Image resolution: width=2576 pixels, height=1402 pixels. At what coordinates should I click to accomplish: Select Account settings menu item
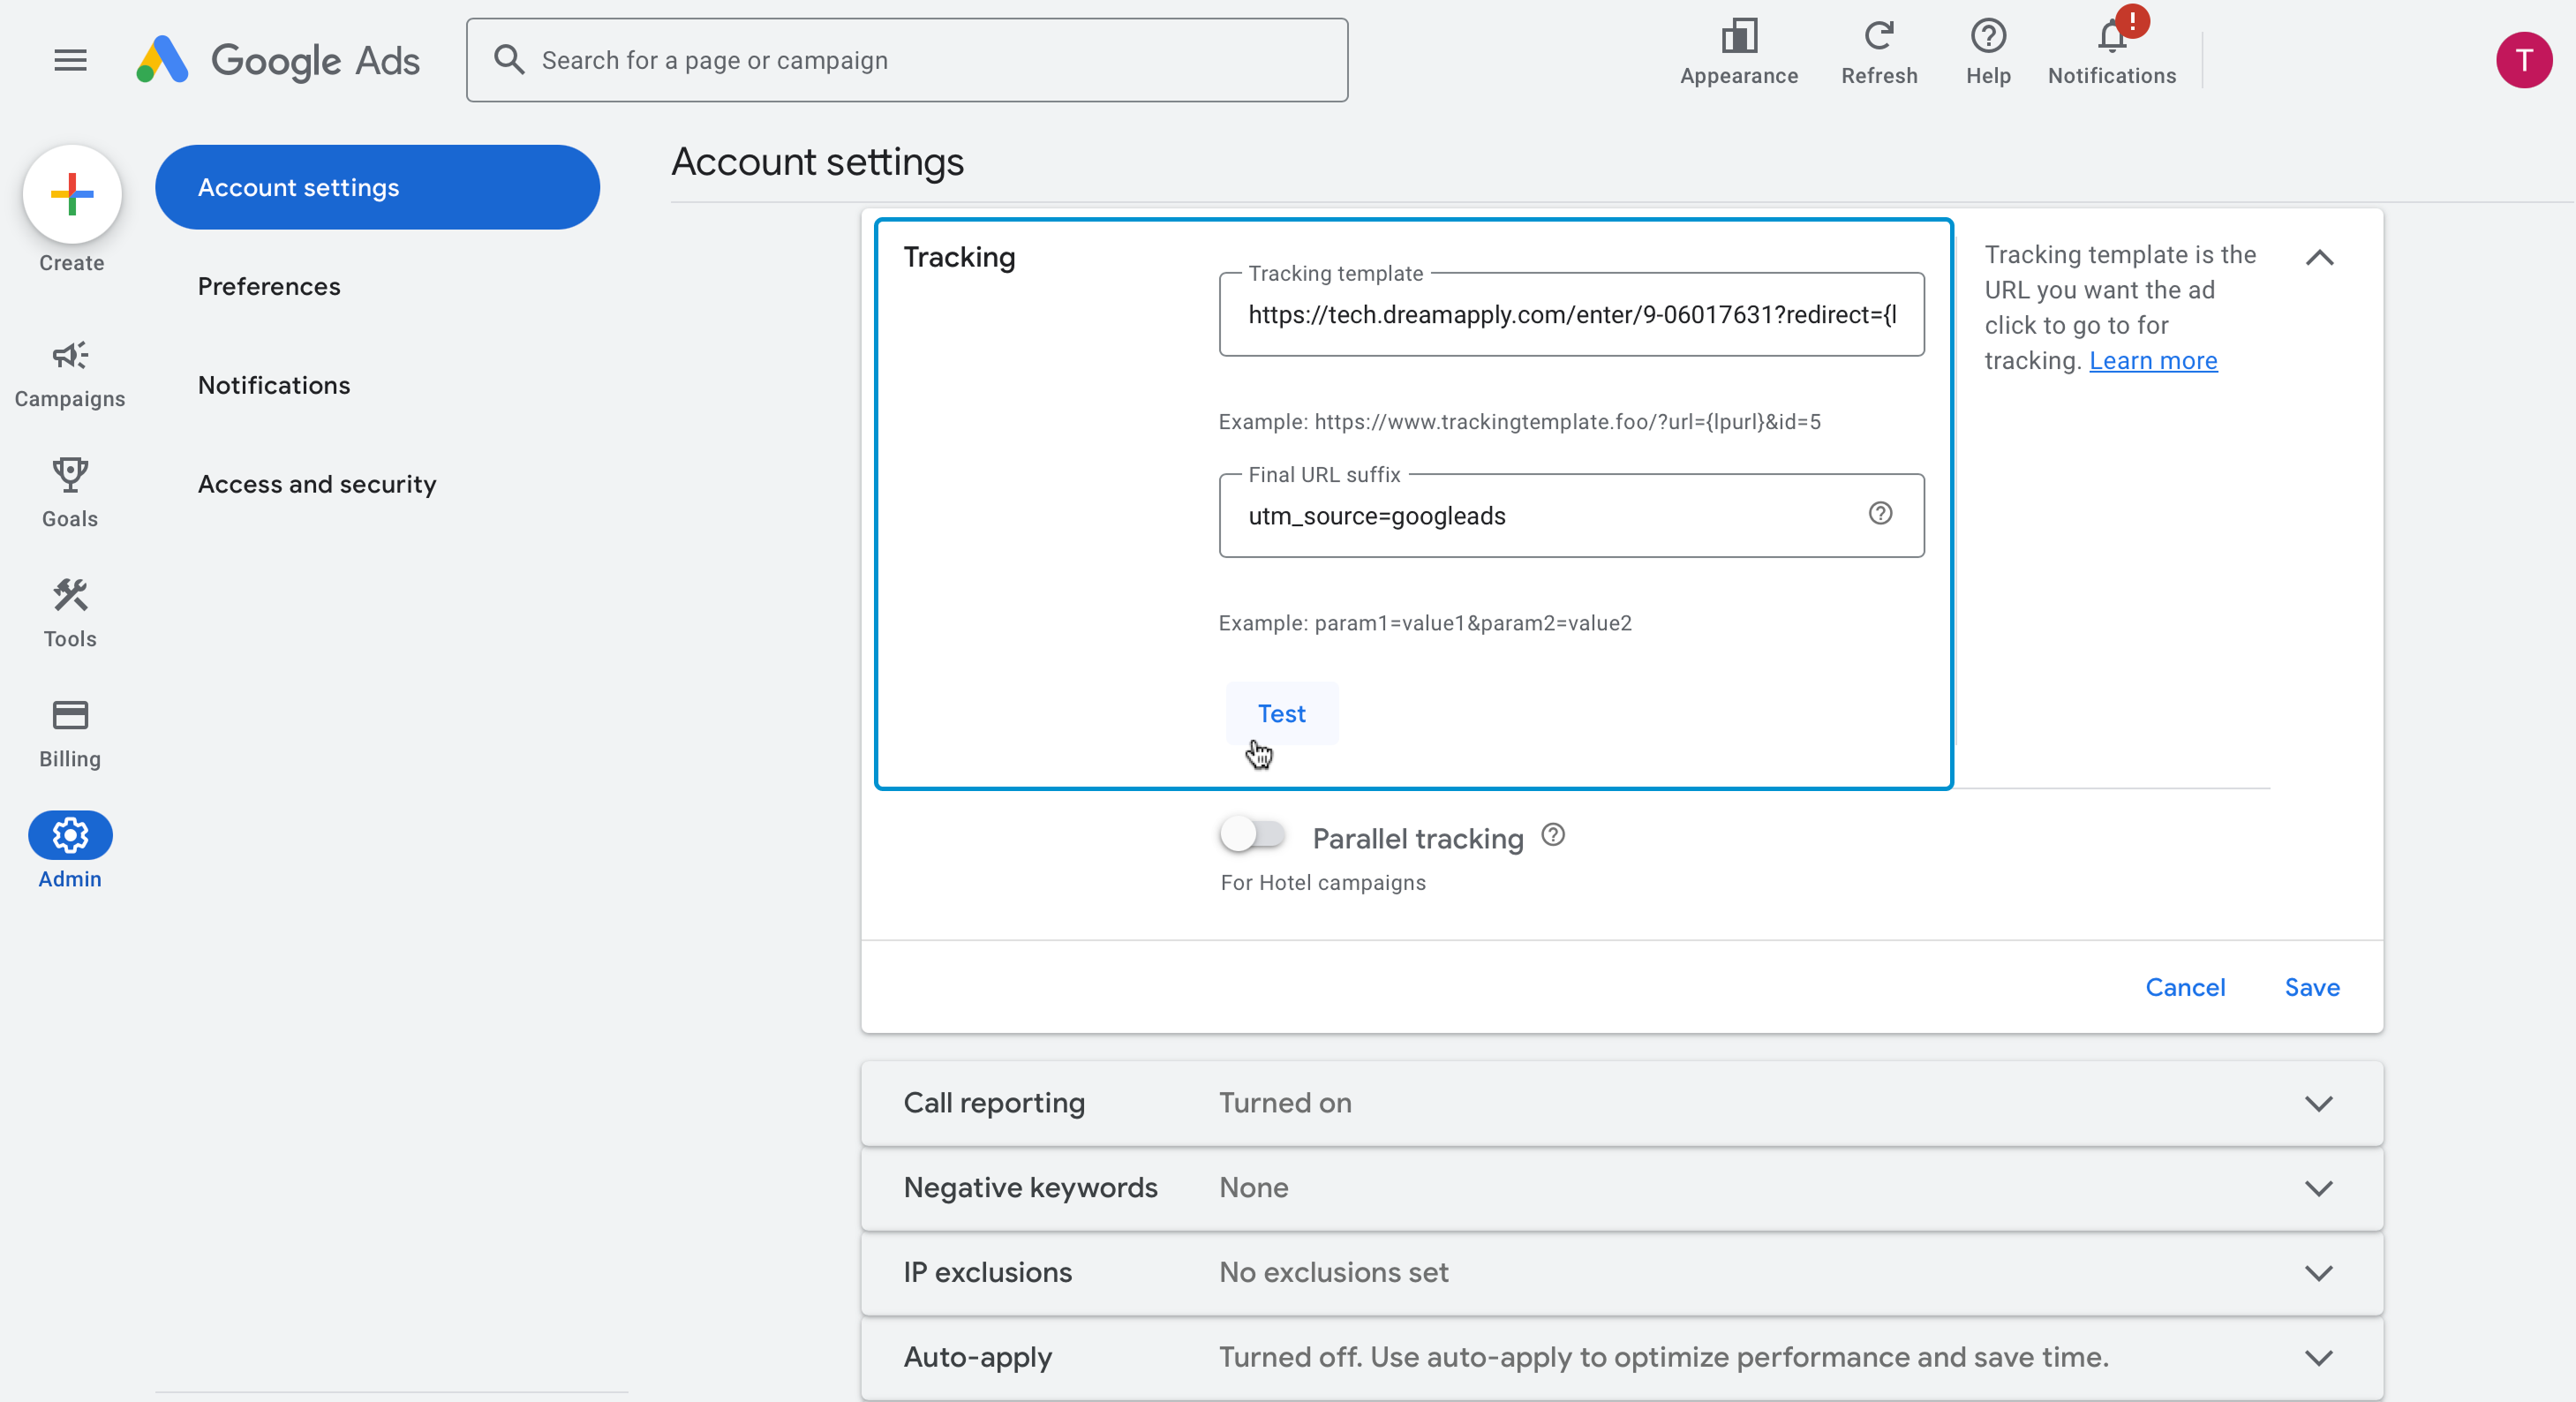377,188
